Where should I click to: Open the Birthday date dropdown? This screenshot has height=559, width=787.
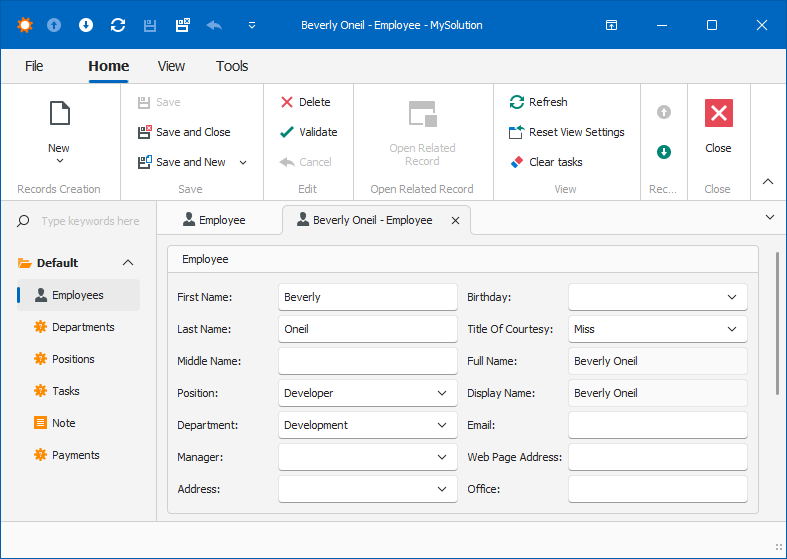pyautogui.click(x=732, y=297)
